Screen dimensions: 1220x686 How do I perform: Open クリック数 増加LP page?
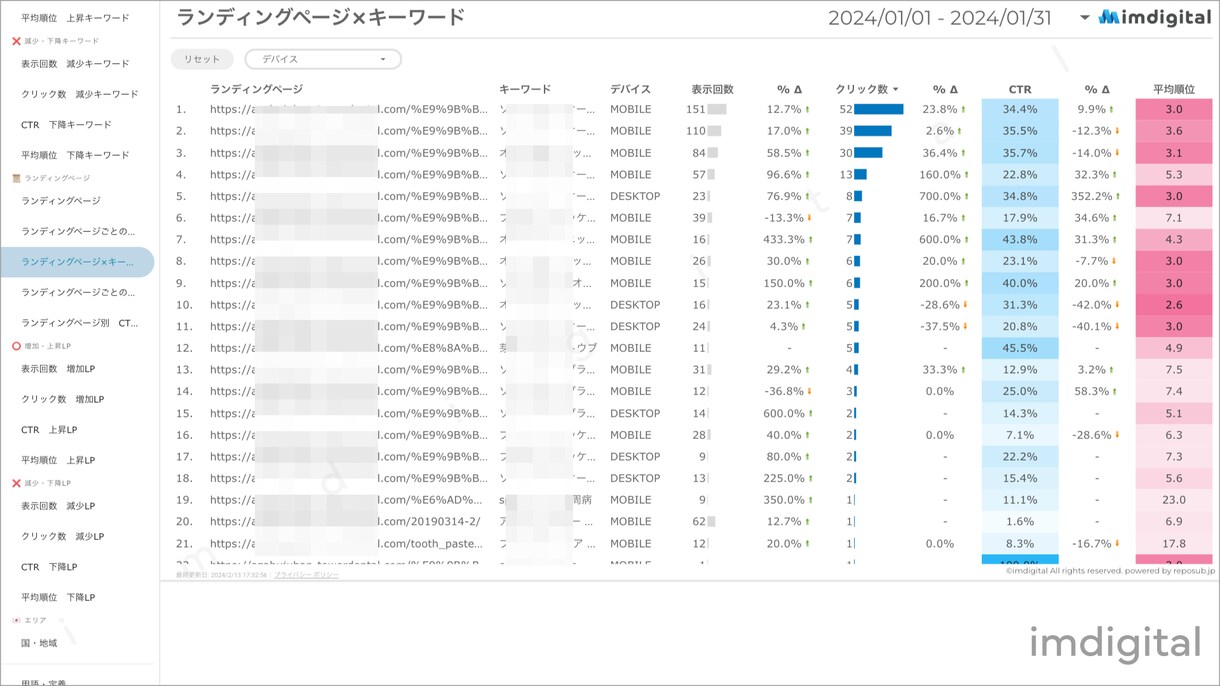click(x=62, y=399)
